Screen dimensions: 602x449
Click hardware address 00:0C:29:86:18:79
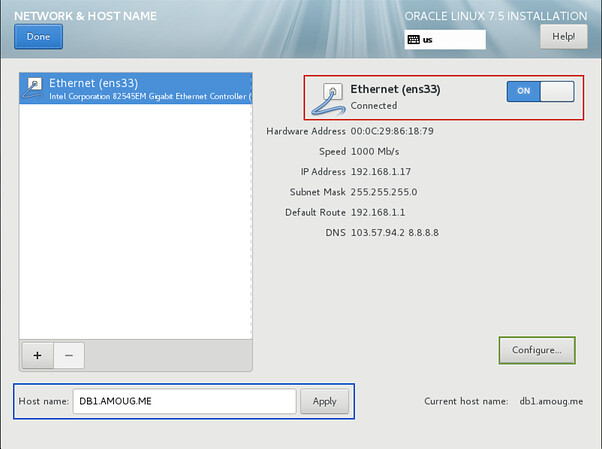(392, 131)
